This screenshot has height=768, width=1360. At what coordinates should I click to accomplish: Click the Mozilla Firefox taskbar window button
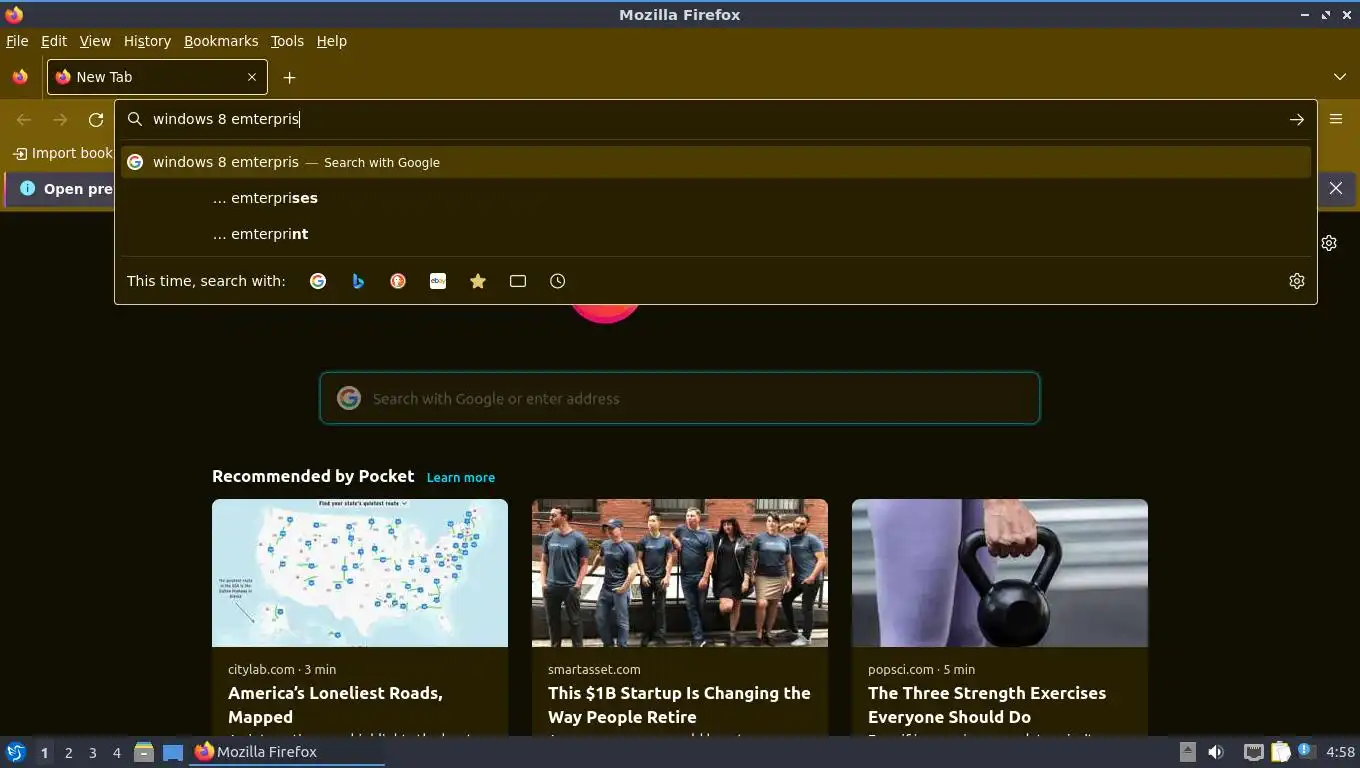(x=288, y=752)
